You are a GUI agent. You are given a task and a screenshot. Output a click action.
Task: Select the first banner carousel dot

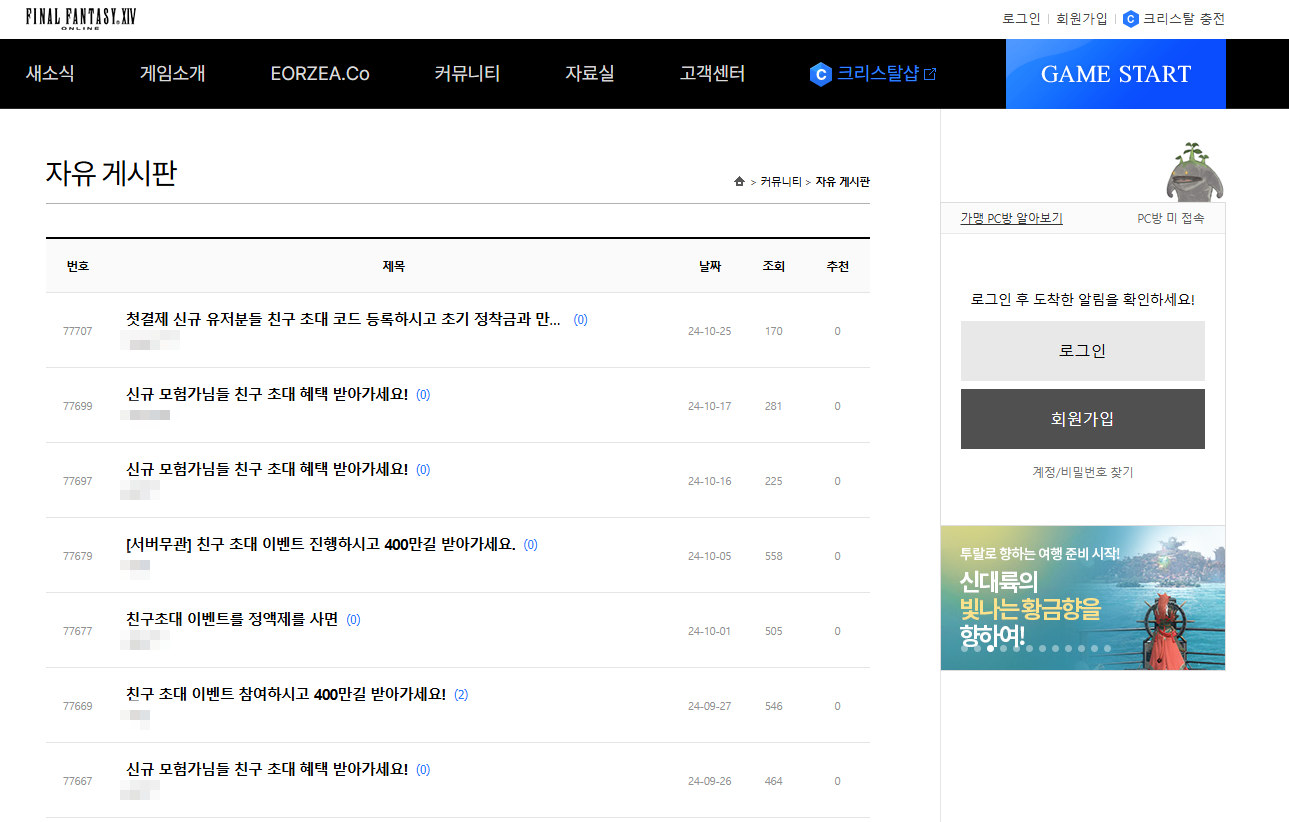(965, 648)
